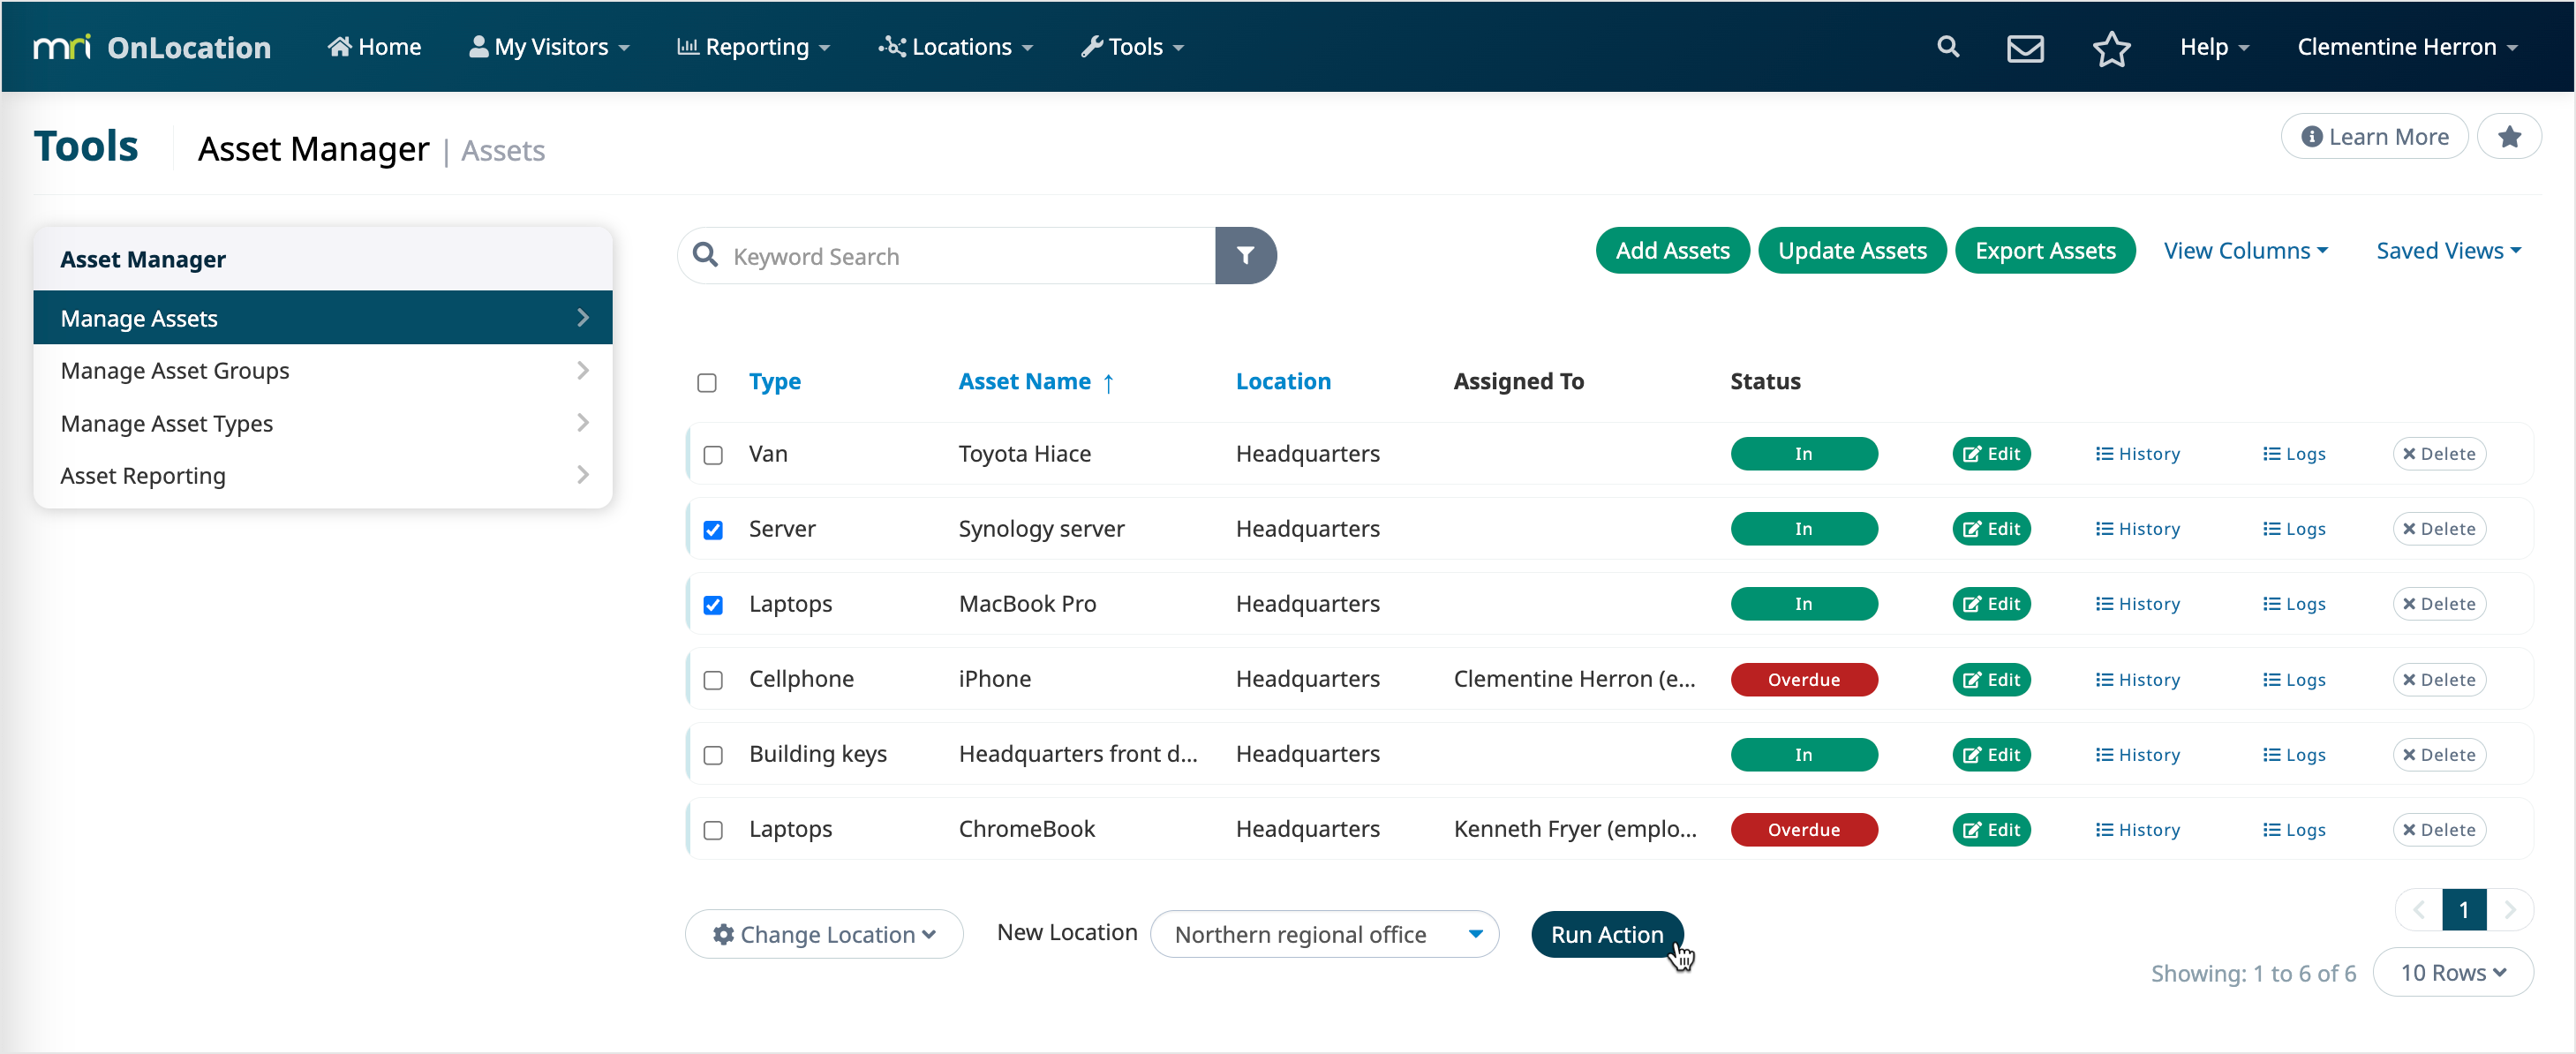View History for iPhone
Screen dimensions: 2576x1054
(2137, 679)
